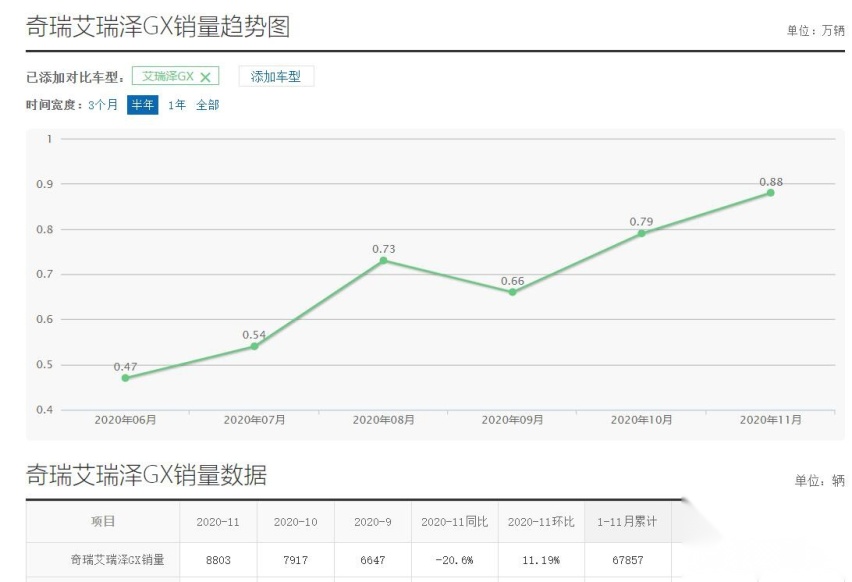This screenshot has width=852, height=582.
Task: Click the 奇瑞艾瑞泽GX销量数据 heading
Action: pyautogui.click(x=147, y=475)
